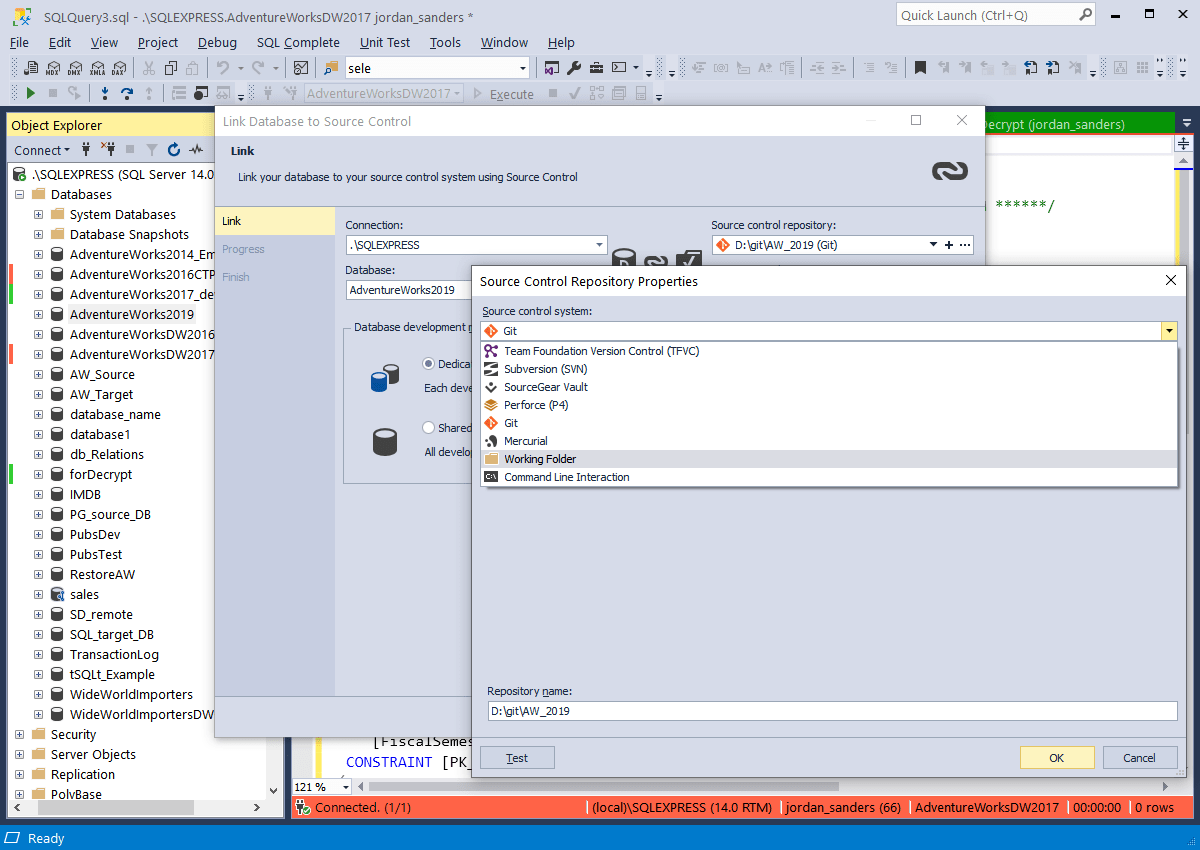The width and height of the screenshot is (1200, 850).
Task: Undo the last edit
Action: click(x=223, y=67)
